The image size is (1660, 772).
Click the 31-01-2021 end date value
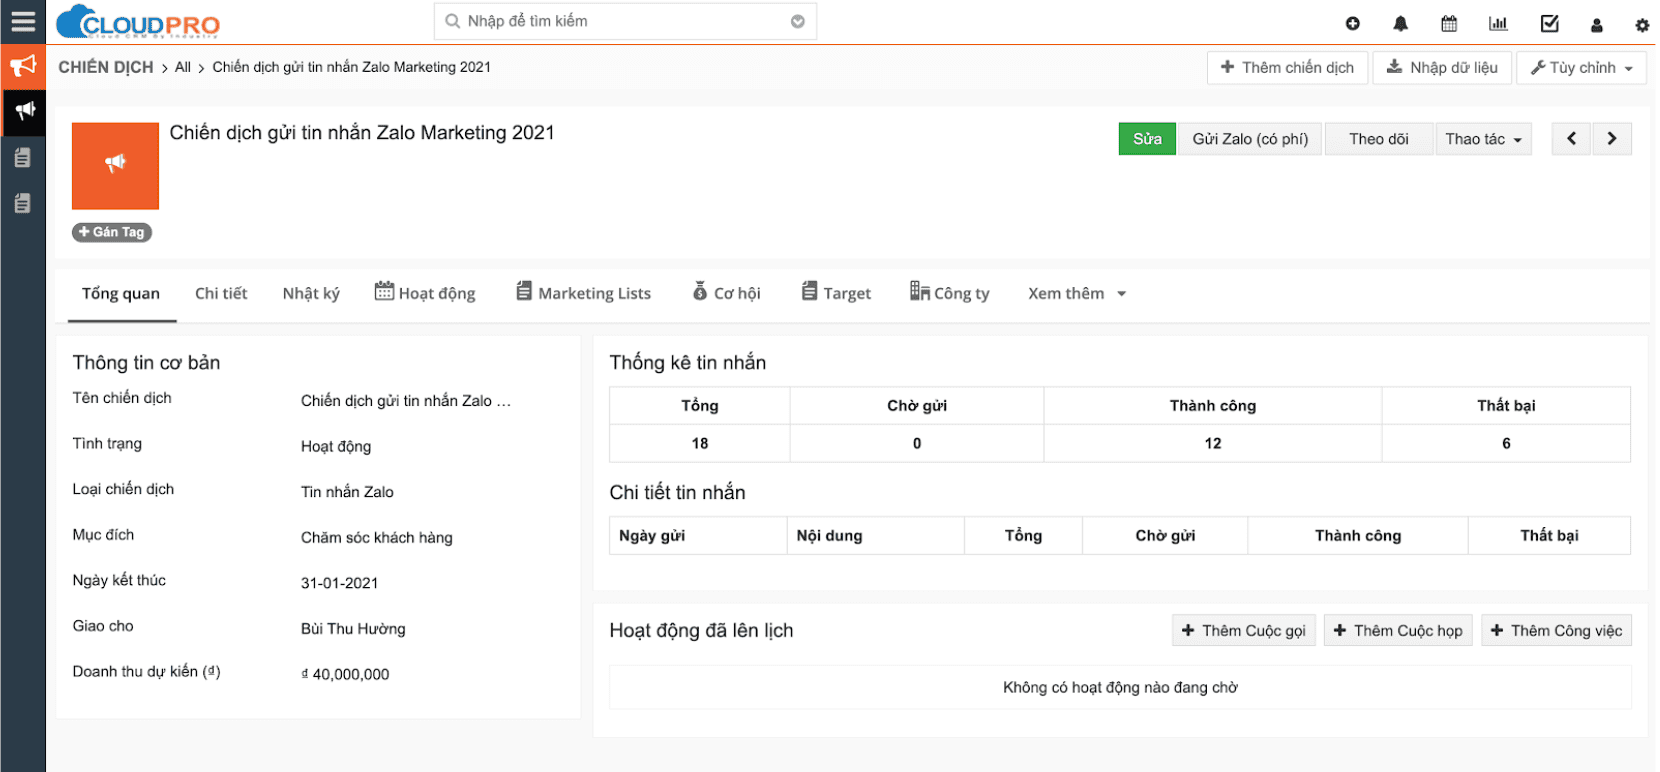(339, 583)
